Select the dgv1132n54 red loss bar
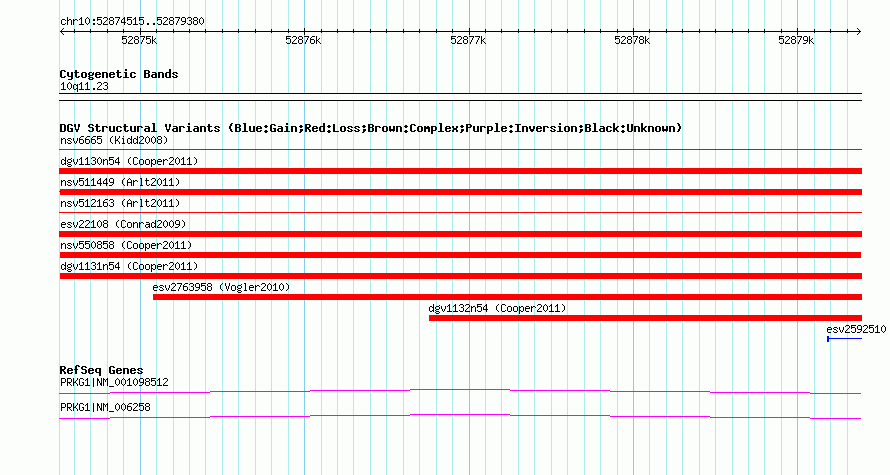Screen dimensions: 890x475 [645, 318]
